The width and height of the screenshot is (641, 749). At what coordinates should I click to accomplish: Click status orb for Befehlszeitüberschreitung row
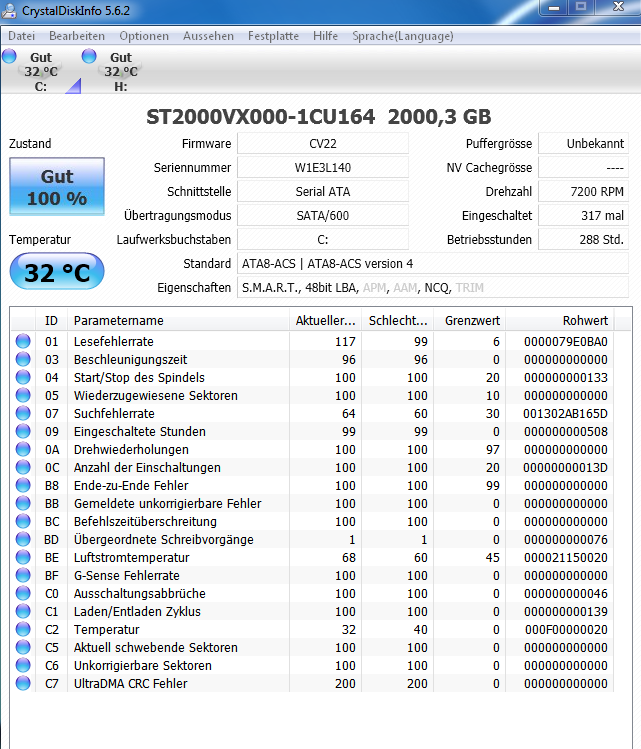[x=23, y=521]
